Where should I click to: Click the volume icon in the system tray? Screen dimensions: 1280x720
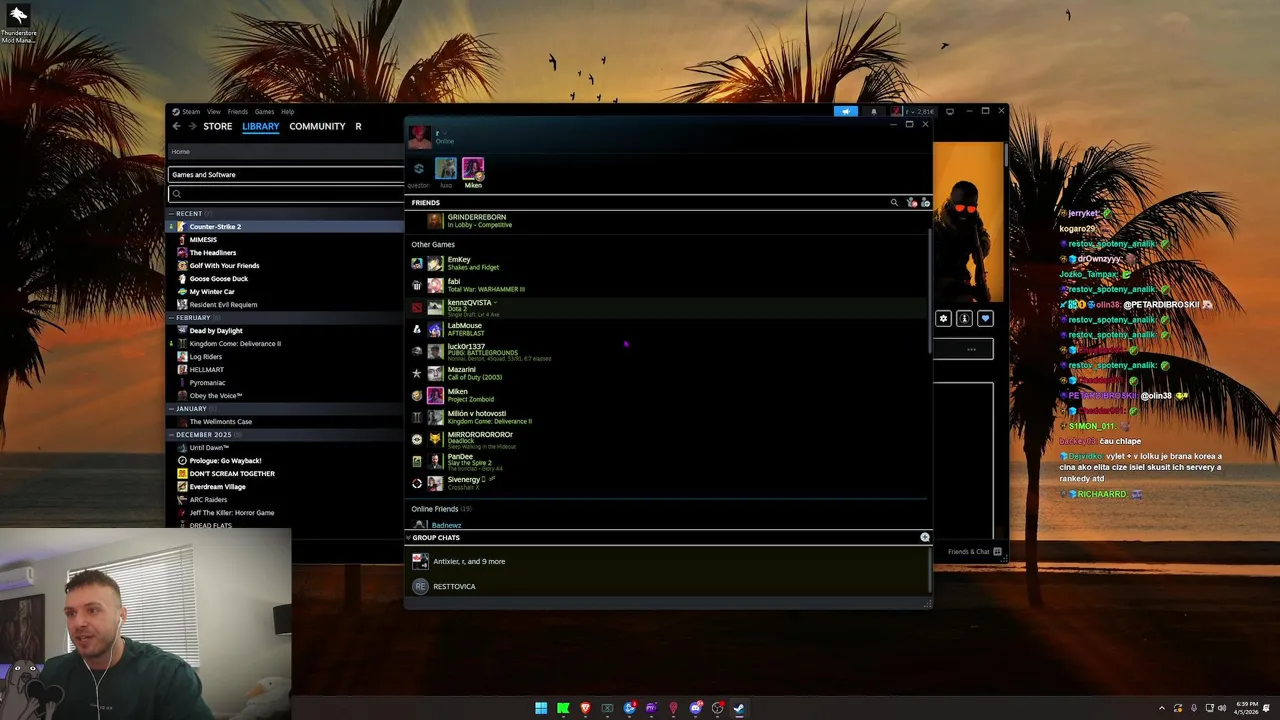coord(1222,708)
